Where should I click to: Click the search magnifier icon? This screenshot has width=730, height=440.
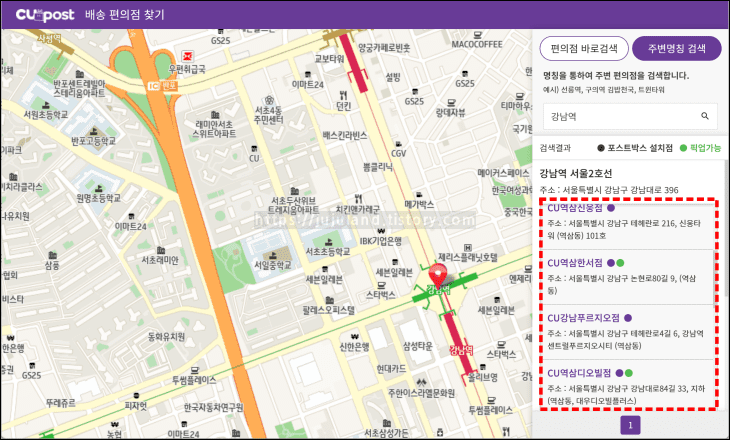coord(705,116)
